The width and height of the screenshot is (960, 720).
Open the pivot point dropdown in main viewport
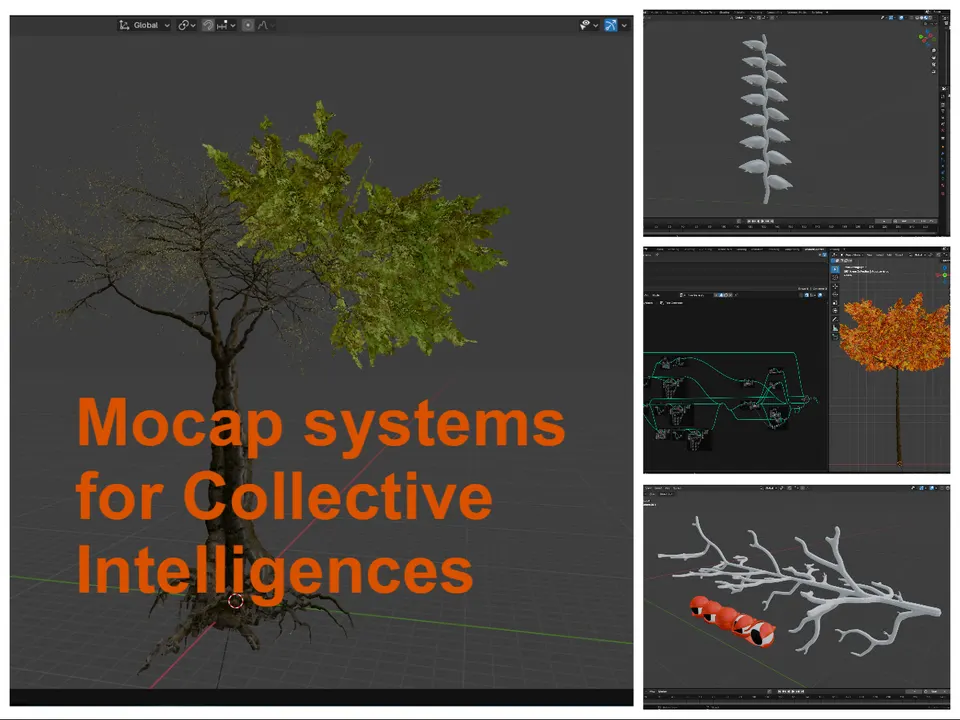(187, 25)
